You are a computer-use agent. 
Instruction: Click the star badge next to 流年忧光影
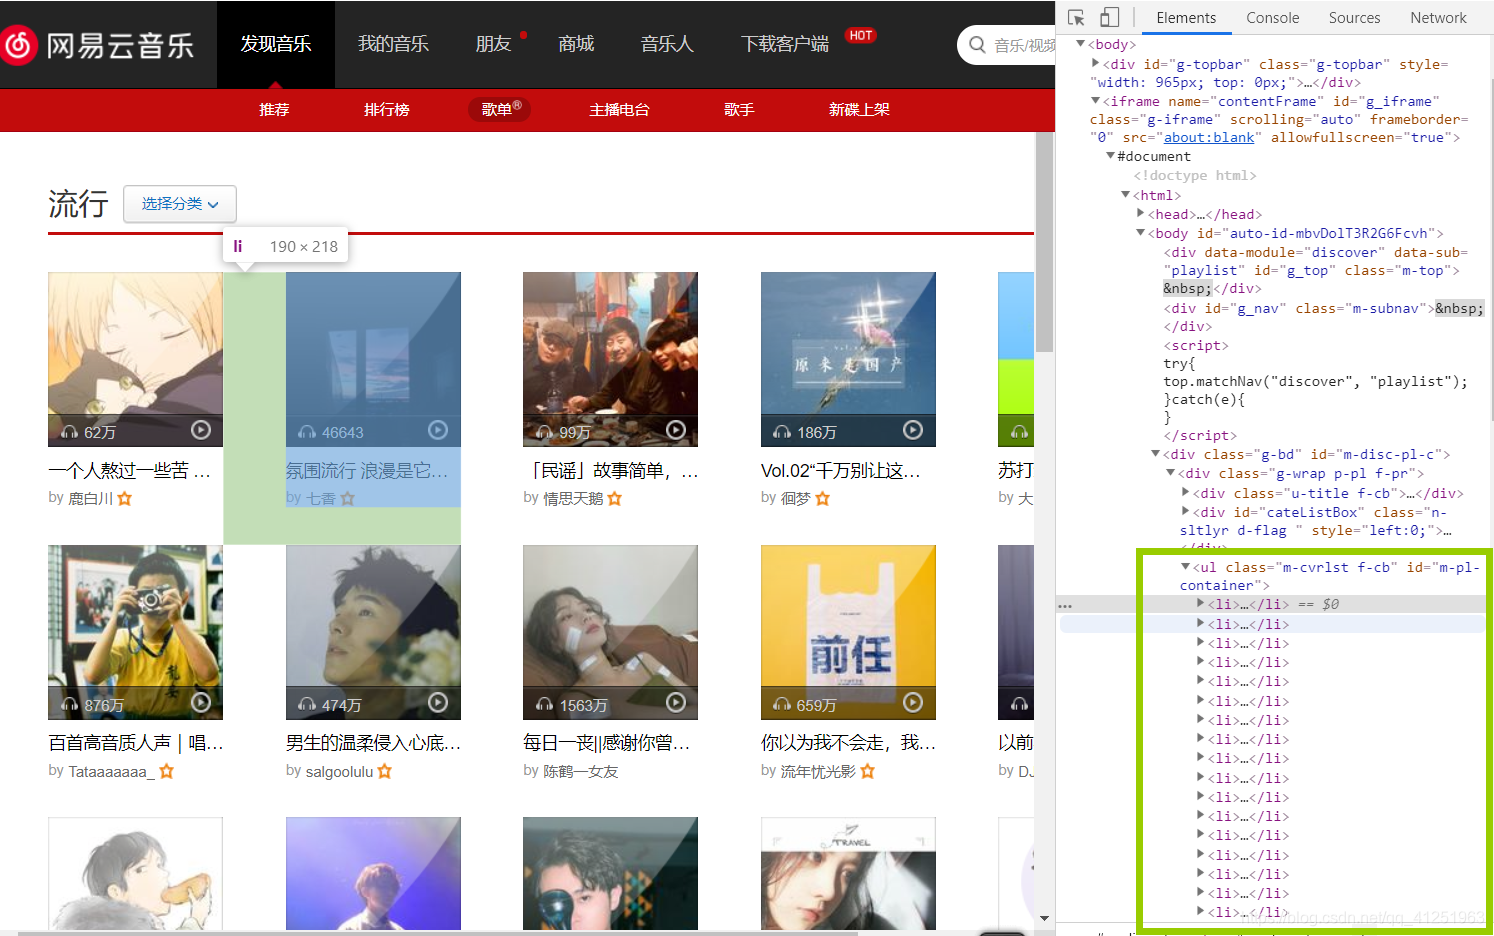pos(868,771)
